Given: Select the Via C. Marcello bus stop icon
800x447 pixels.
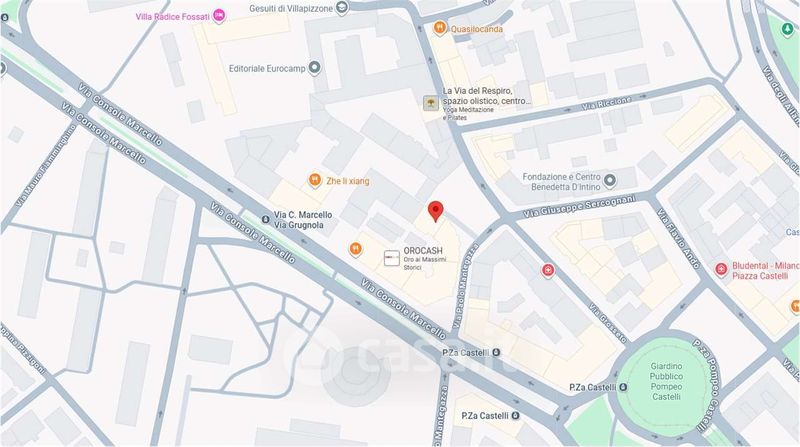Looking at the screenshot, I should [x=265, y=219].
